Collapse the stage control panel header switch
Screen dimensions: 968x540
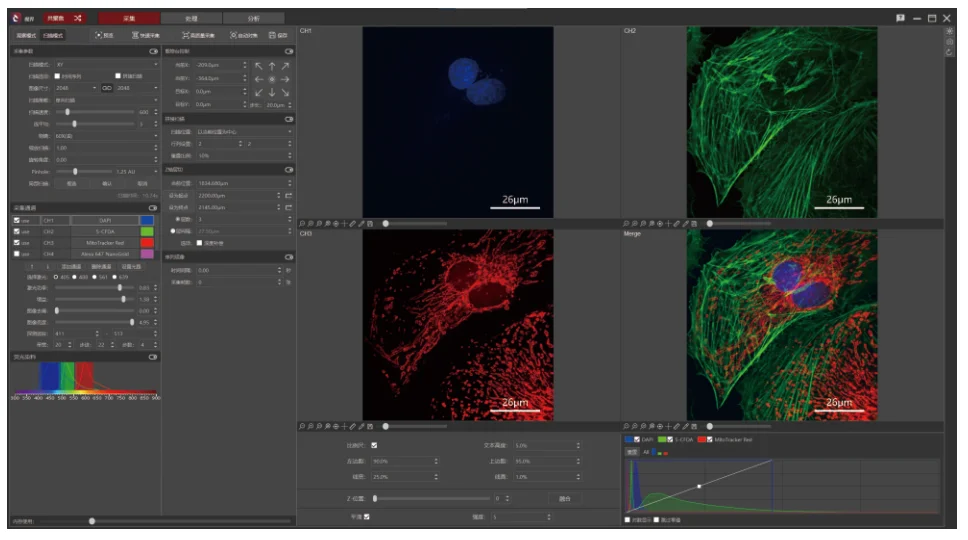(288, 51)
